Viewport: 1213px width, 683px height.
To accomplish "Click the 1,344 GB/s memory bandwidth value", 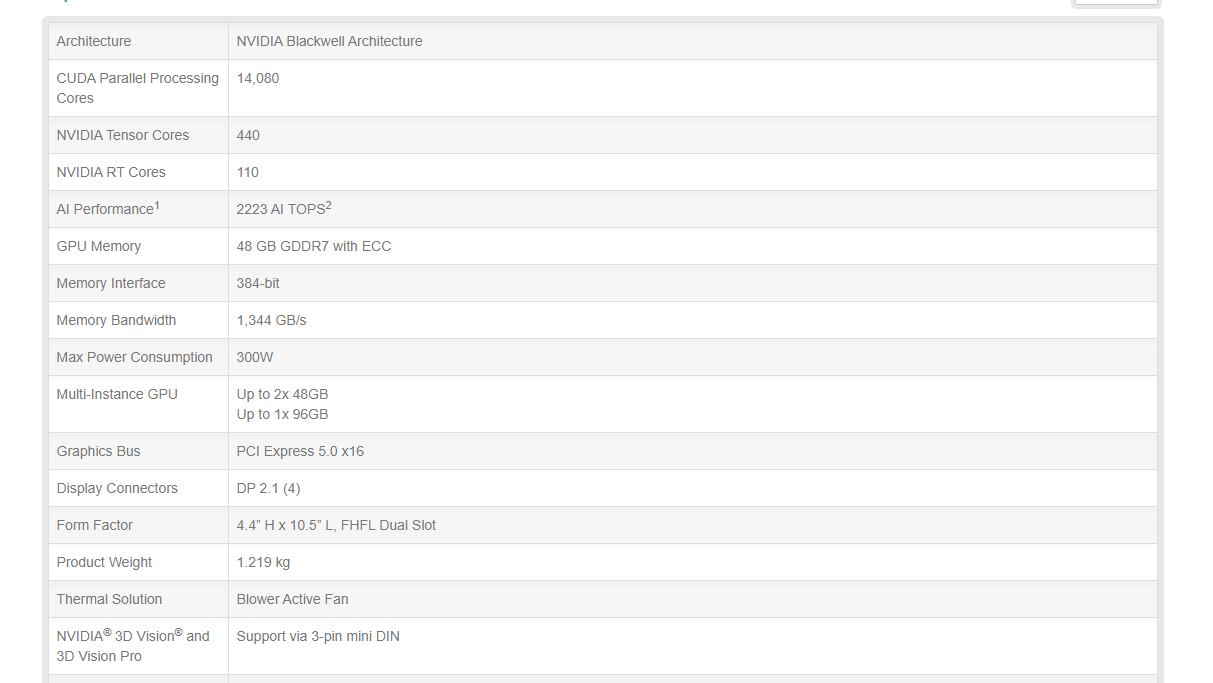I will pos(271,320).
